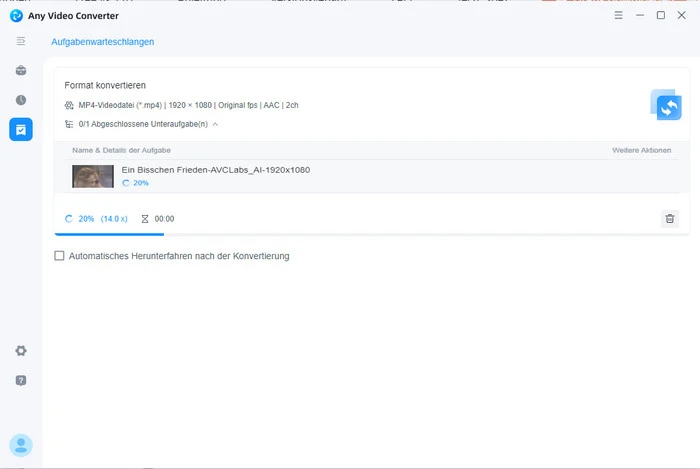Click the format convert icon

click(665, 104)
